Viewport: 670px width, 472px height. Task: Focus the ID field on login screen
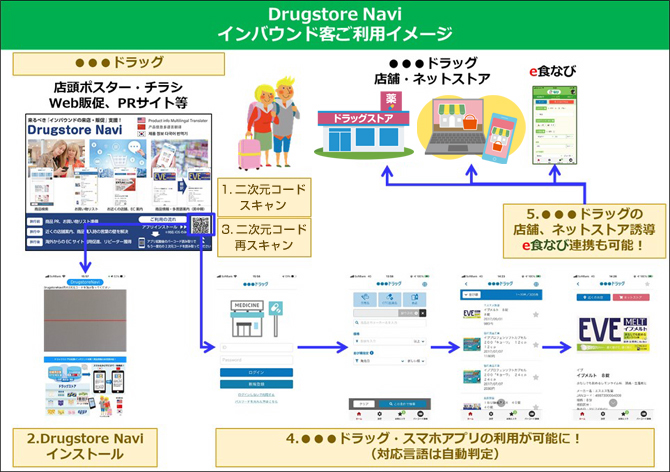pos(256,347)
